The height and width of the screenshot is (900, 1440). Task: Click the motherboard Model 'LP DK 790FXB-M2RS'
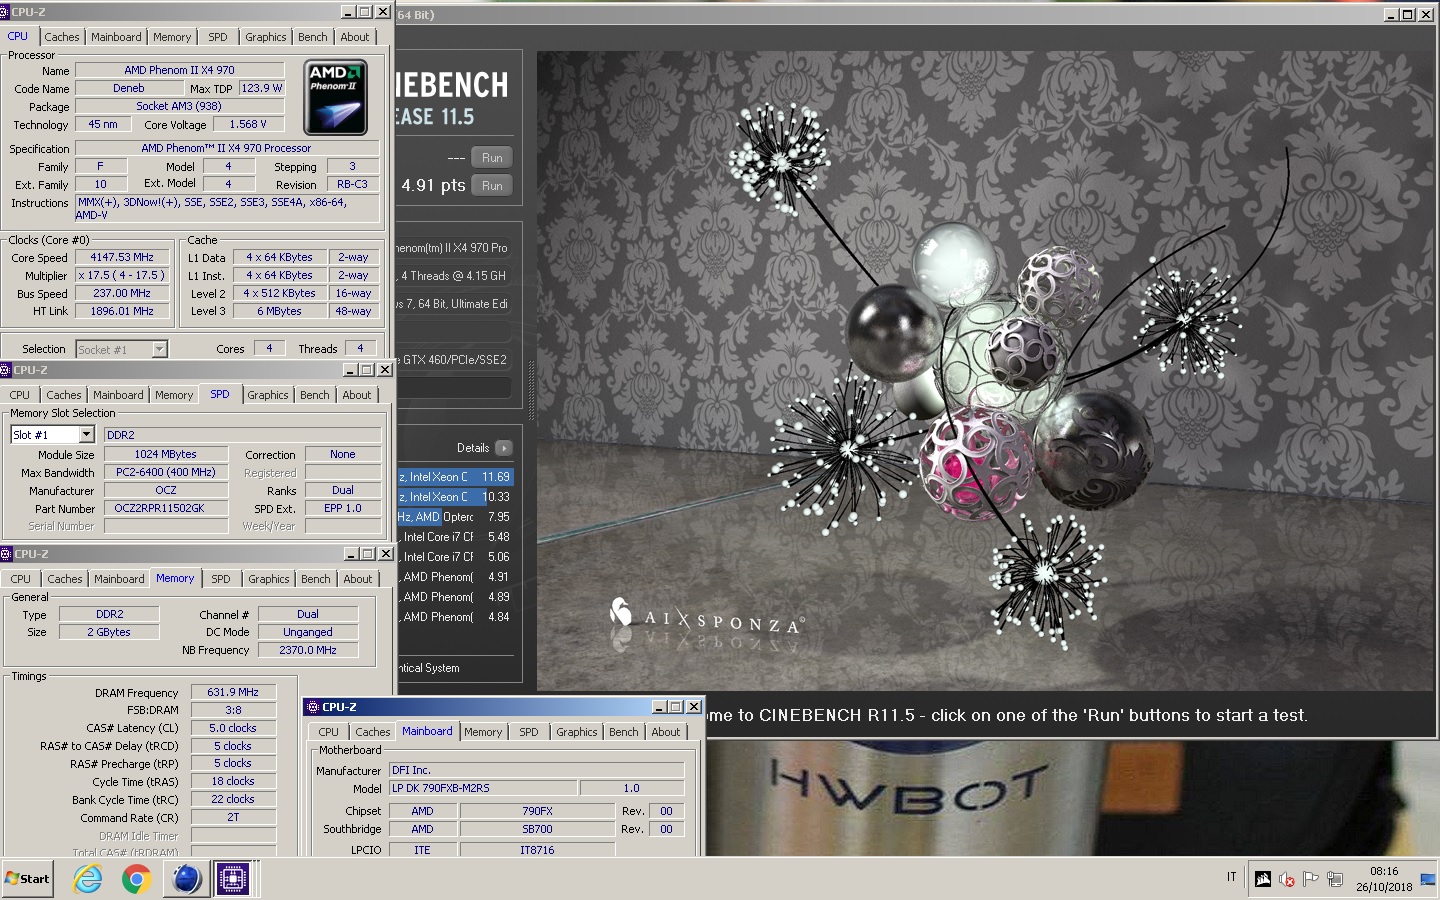click(483, 788)
